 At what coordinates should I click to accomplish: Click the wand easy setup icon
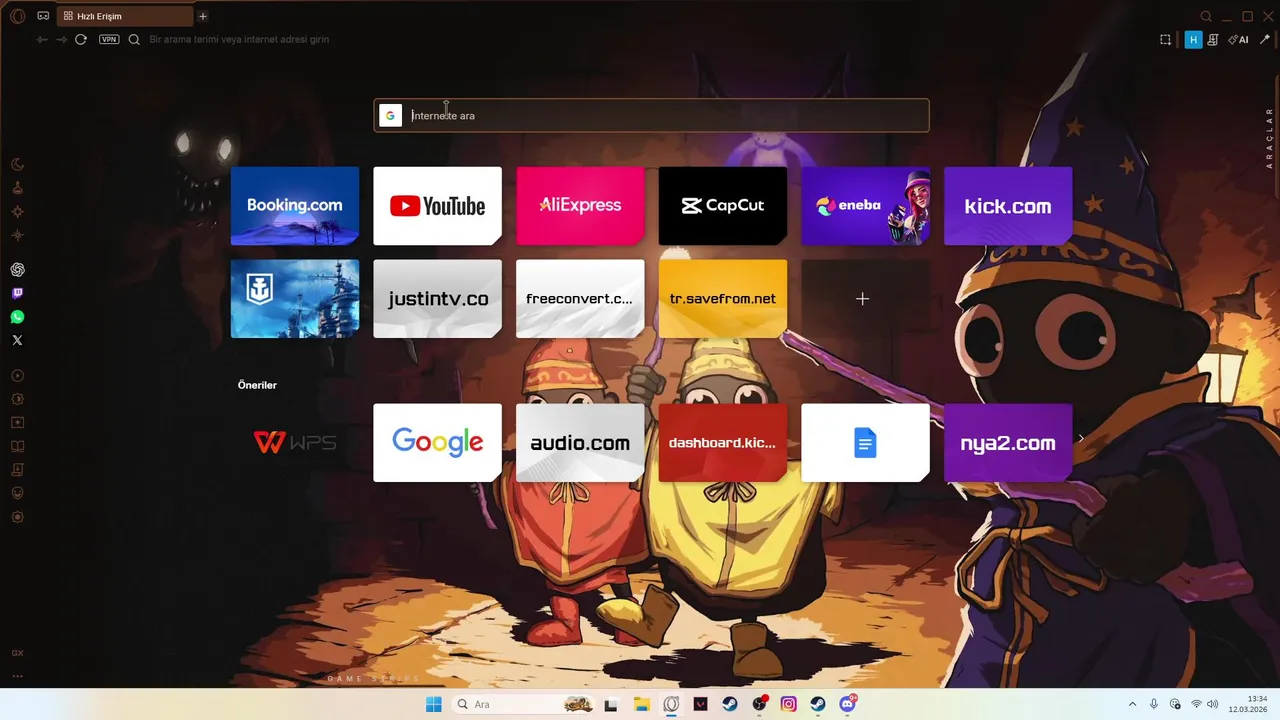[1265, 40]
